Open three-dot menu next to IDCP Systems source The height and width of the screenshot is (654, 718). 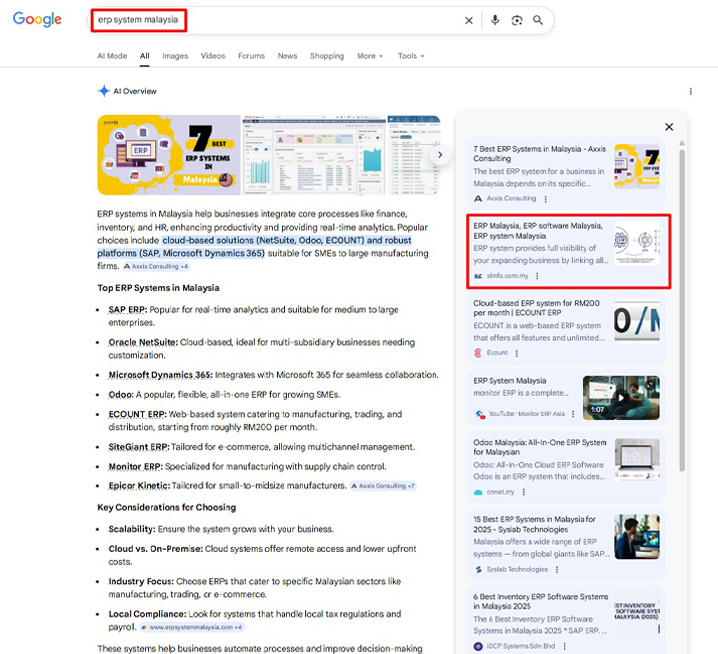coord(564,646)
